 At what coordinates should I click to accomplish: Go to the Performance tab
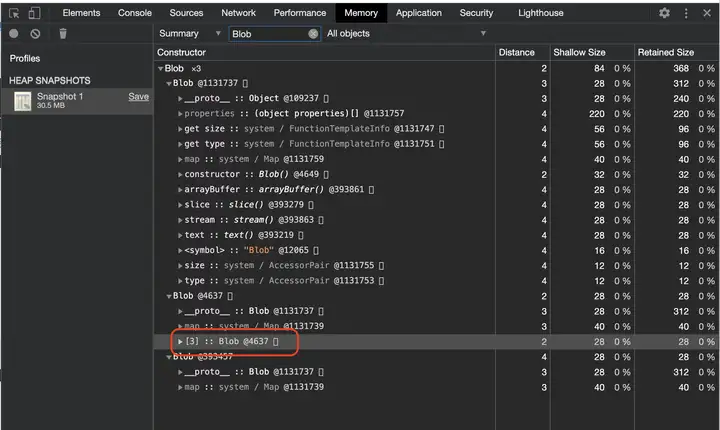[x=300, y=13]
